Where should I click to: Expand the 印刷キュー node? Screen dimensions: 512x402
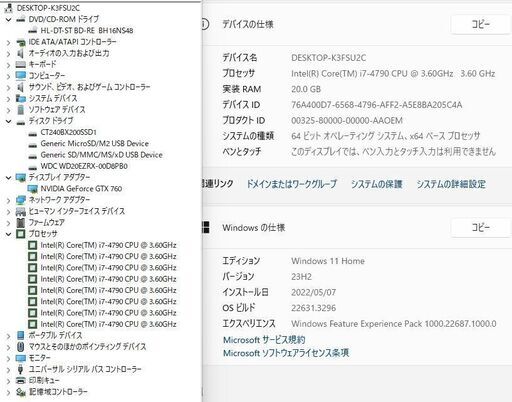click(x=9, y=381)
